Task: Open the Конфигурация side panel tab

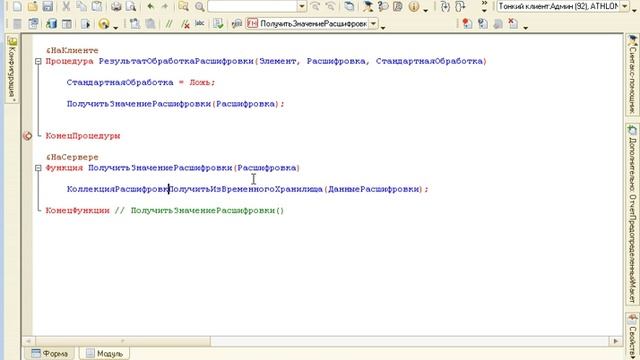Action: pos(12,69)
